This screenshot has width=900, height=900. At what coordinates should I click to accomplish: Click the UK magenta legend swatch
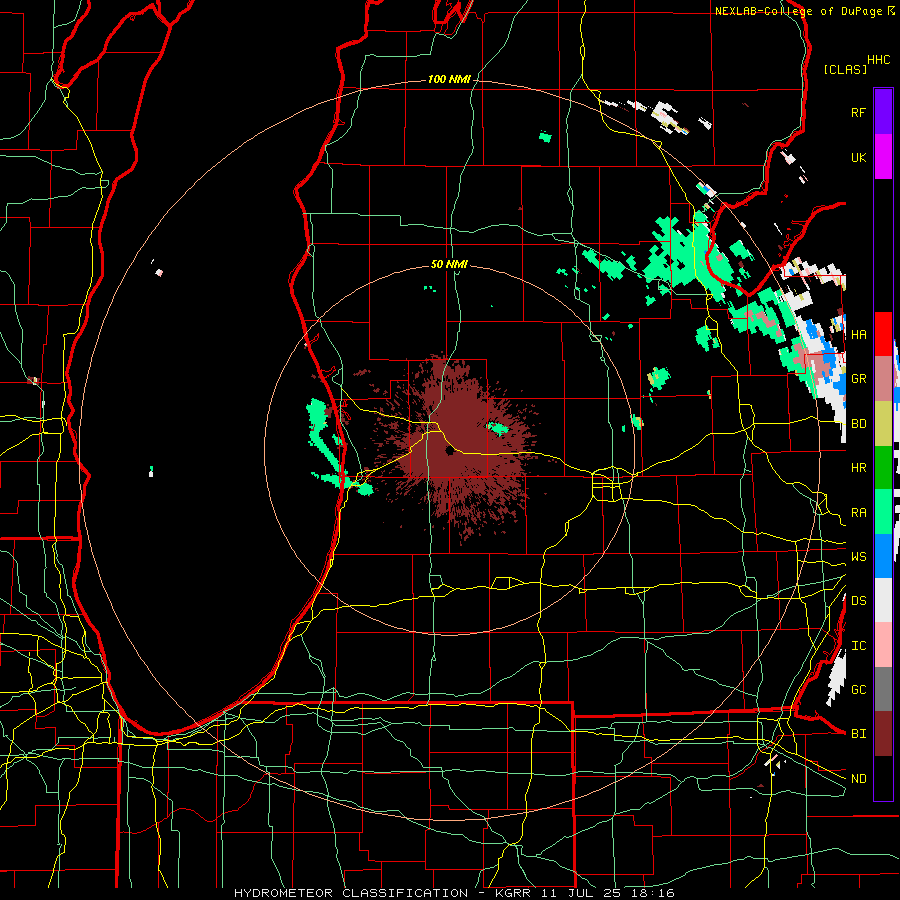pos(883,157)
